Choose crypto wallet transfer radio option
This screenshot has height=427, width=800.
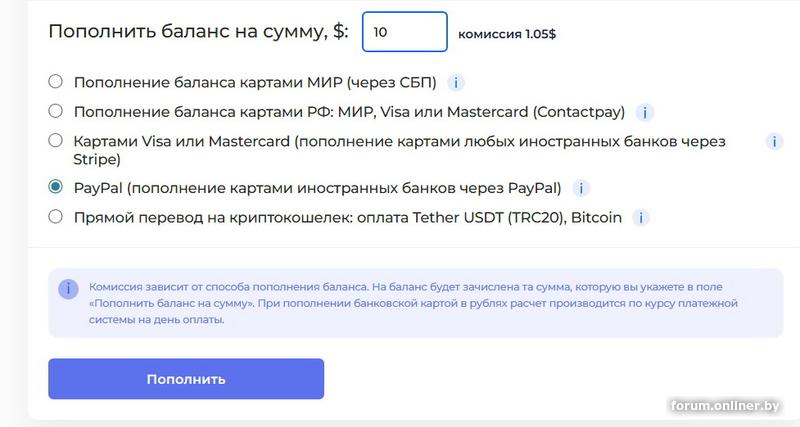point(56,217)
